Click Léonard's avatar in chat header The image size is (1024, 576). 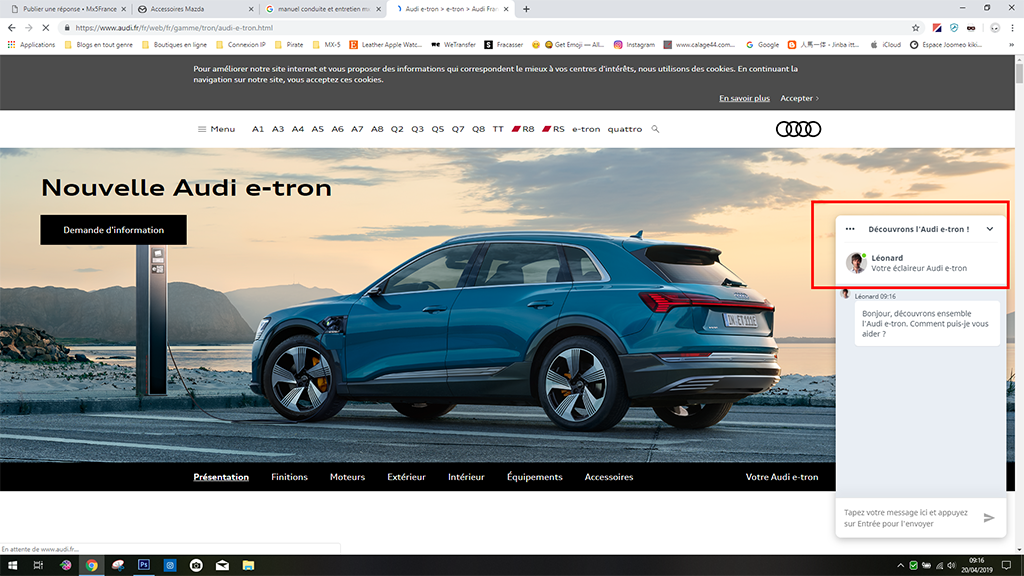[856, 263]
